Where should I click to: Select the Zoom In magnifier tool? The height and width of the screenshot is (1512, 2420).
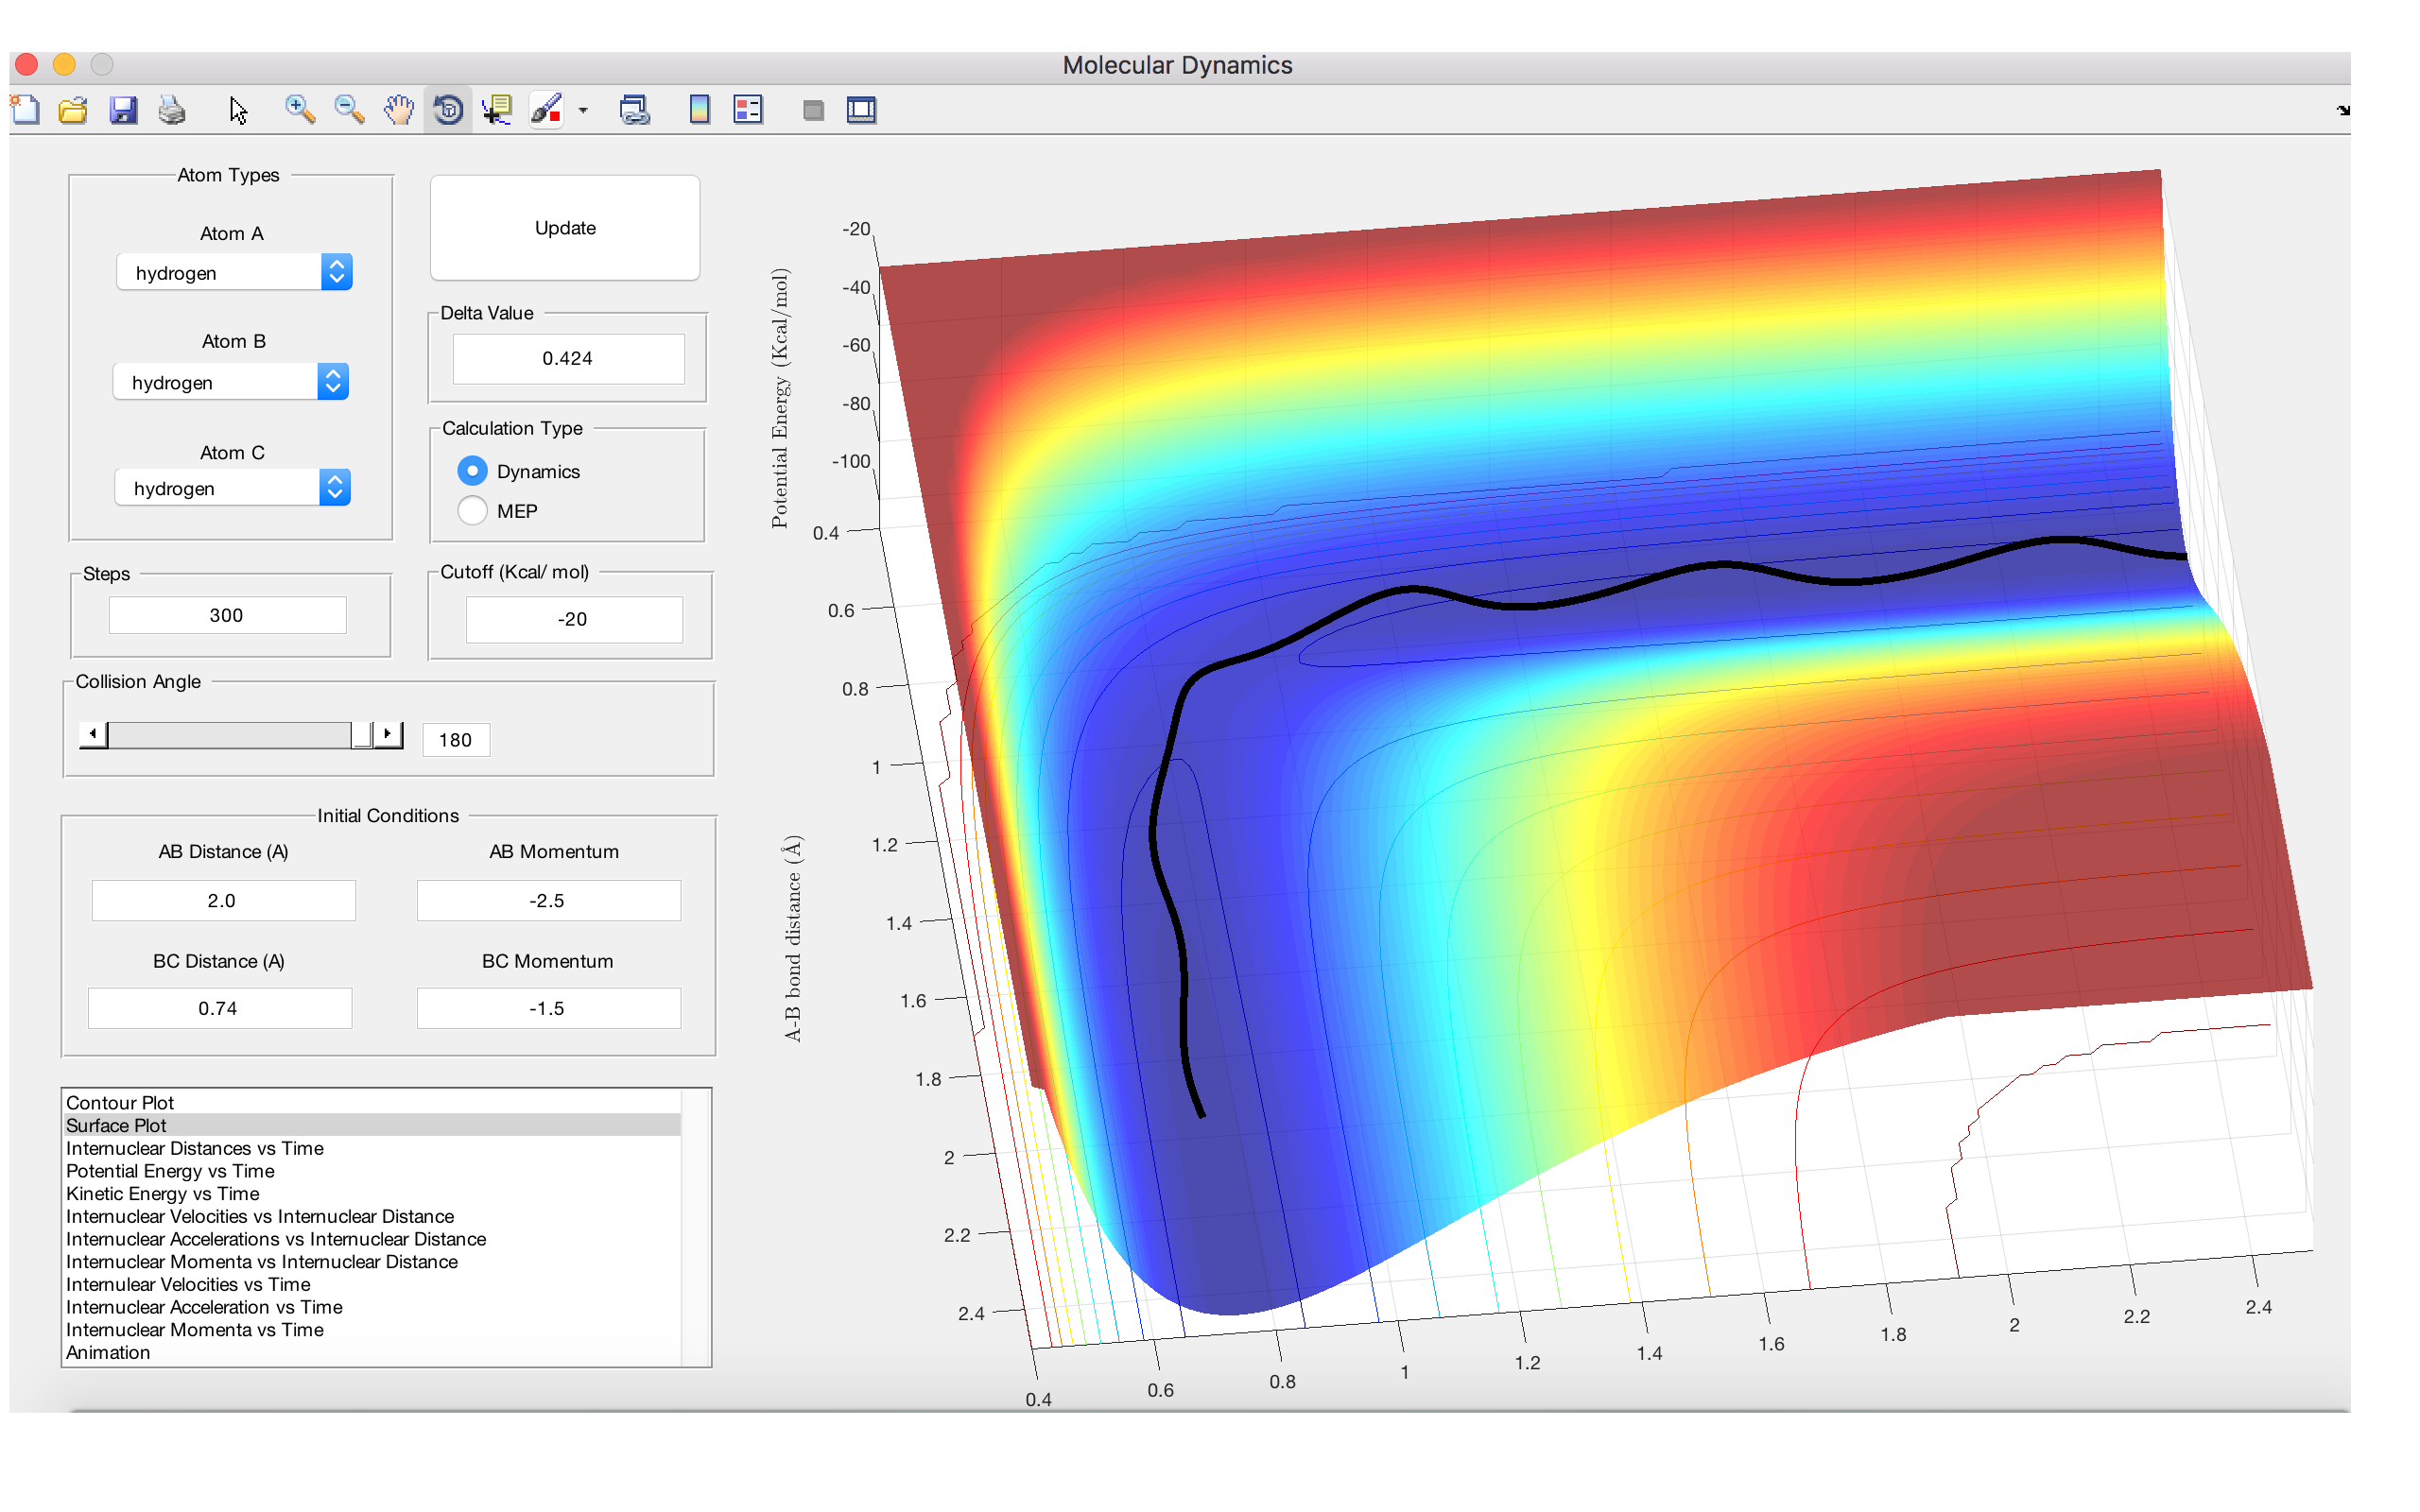(x=299, y=109)
